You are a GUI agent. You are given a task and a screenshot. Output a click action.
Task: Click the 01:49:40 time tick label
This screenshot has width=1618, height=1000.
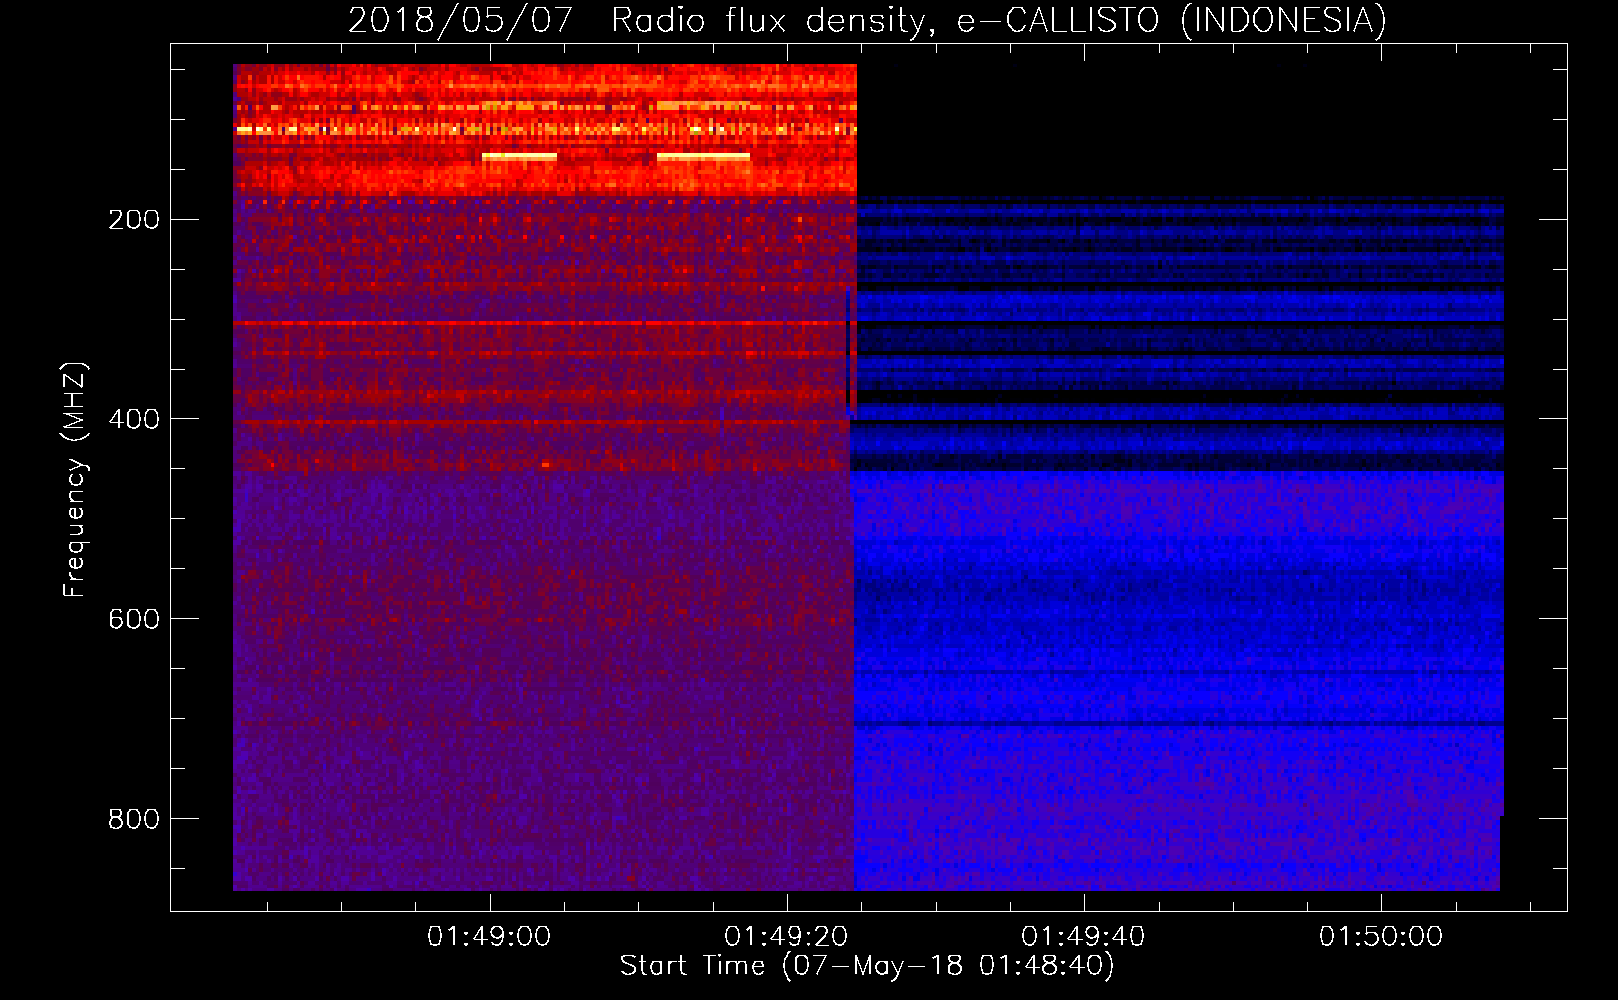tap(1083, 937)
